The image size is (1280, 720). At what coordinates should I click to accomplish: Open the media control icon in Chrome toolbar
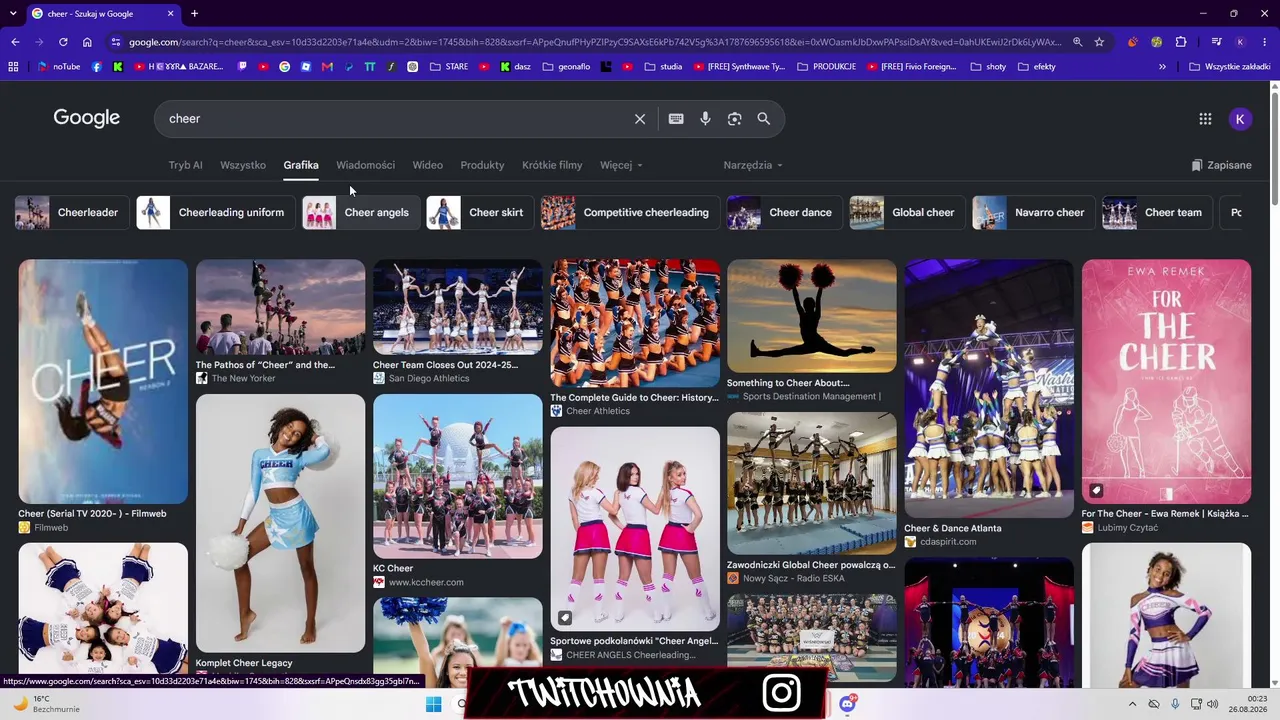[1216, 42]
